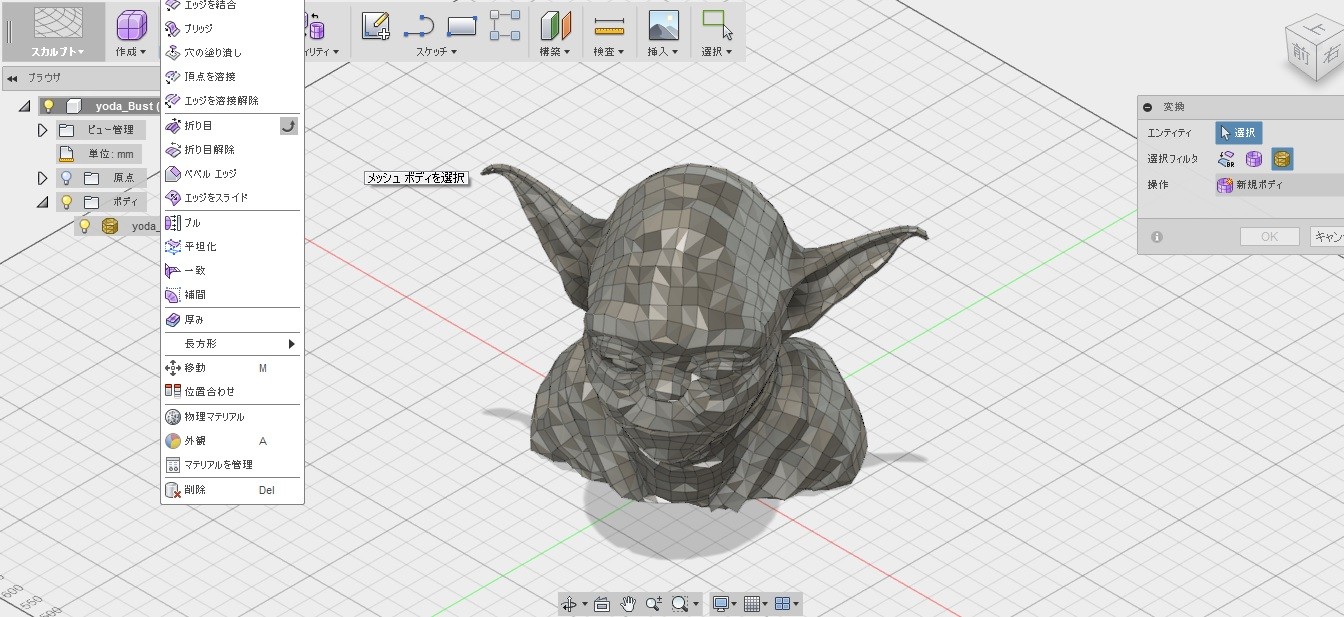Screen dimensions: 1344x617
Task: Click the component icon beside yoda_Bust
Action: 74,106
